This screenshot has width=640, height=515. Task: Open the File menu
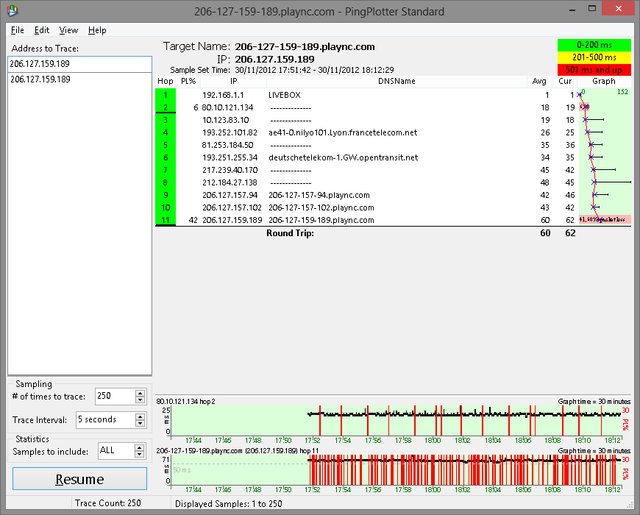click(17, 30)
